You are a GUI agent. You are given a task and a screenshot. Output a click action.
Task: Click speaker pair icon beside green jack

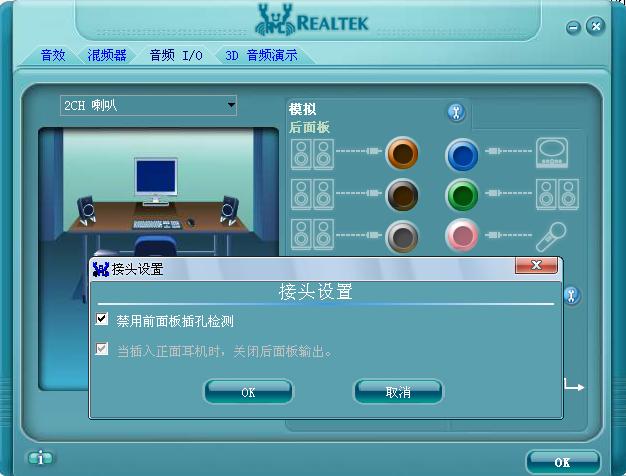coord(557,194)
